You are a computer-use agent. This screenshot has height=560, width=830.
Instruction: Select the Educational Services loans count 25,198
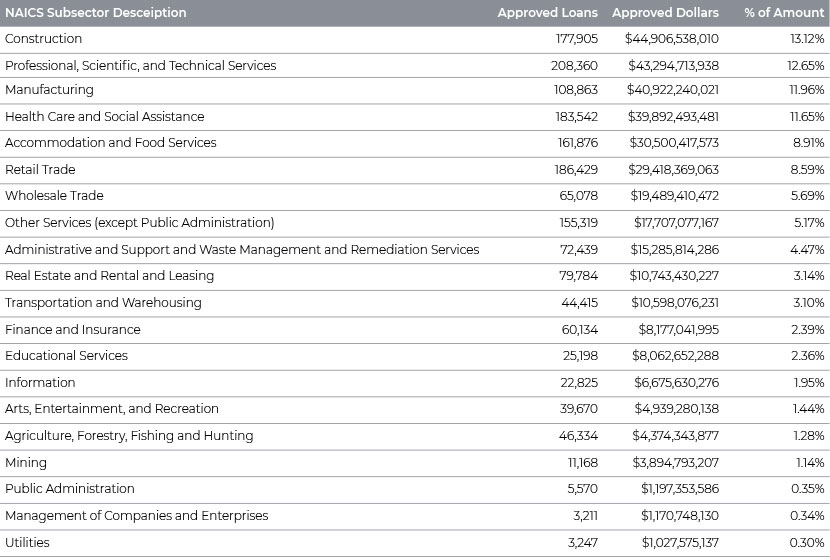[580, 356]
